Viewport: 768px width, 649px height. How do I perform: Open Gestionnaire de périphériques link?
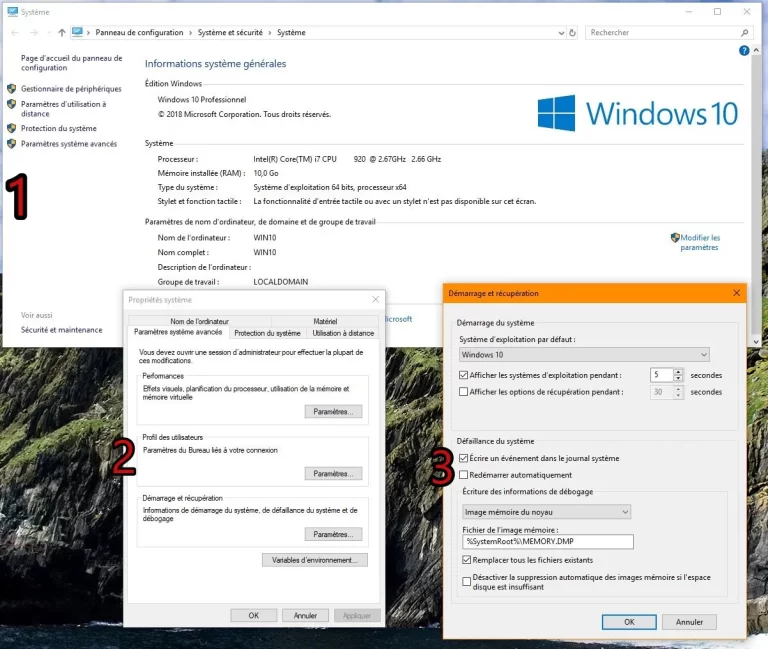[71, 89]
